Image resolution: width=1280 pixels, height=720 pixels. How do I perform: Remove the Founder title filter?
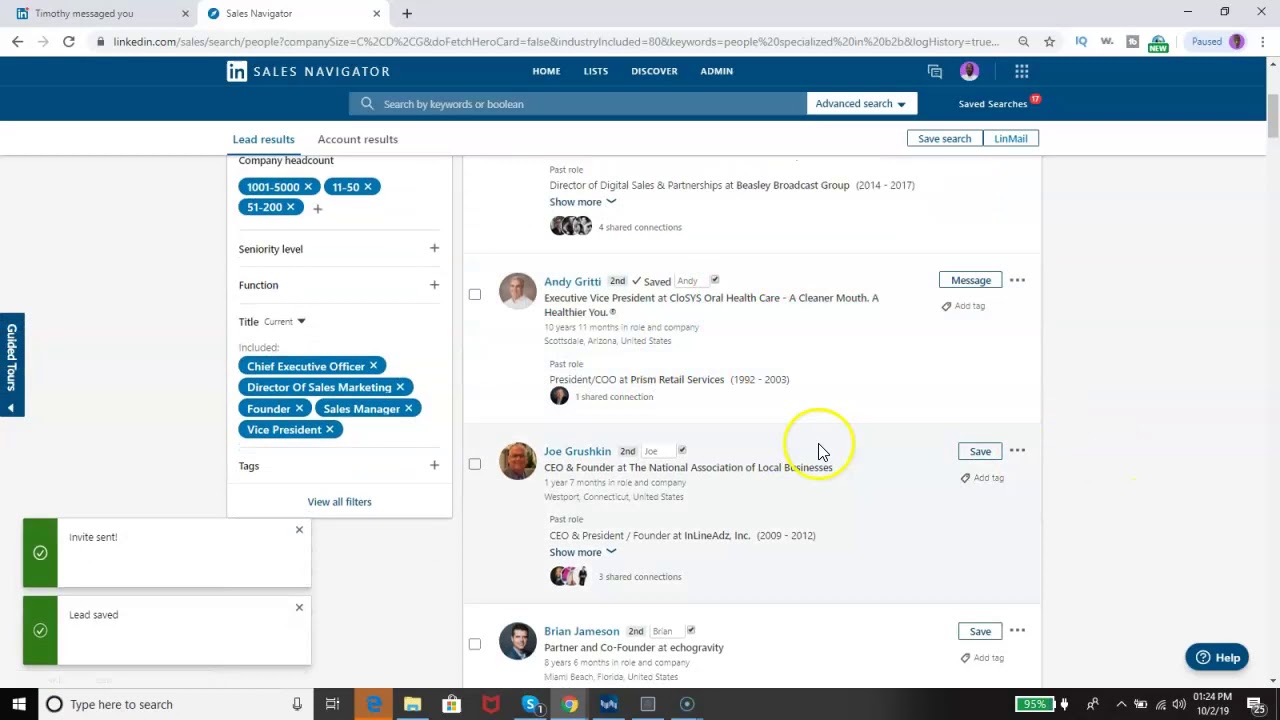[x=298, y=408]
